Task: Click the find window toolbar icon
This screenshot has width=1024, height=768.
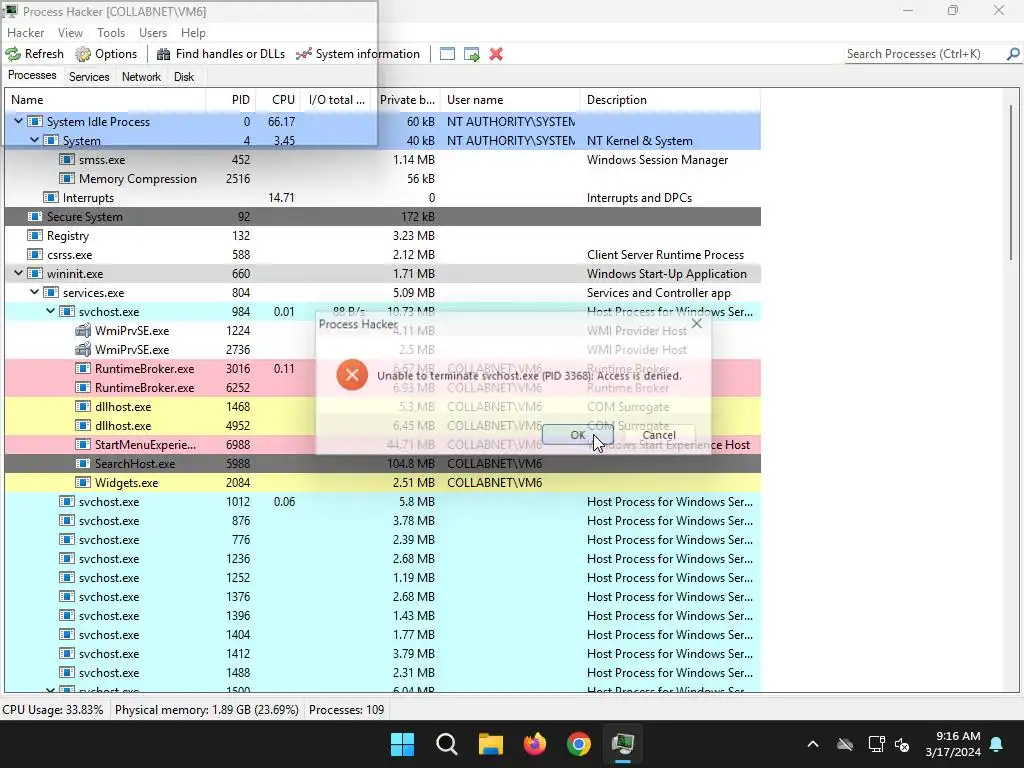Action: tap(447, 54)
